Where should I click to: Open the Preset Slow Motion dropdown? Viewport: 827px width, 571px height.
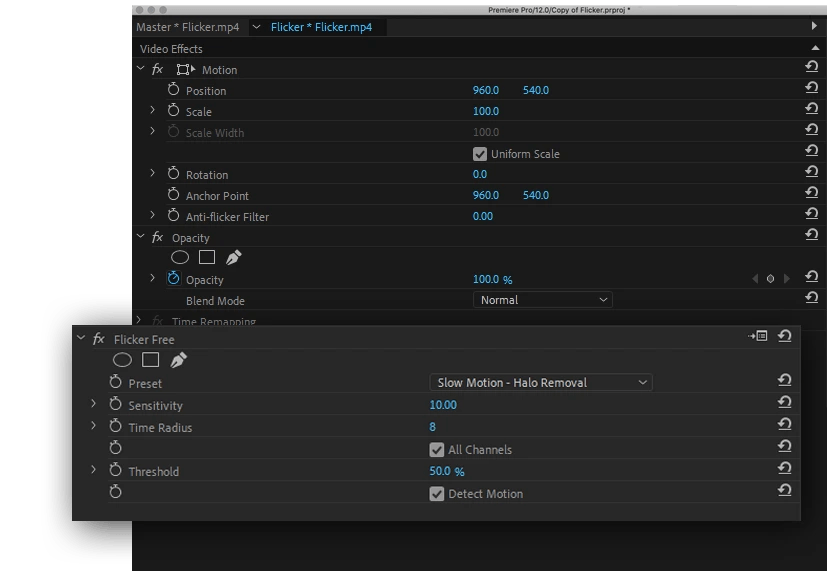[541, 383]
